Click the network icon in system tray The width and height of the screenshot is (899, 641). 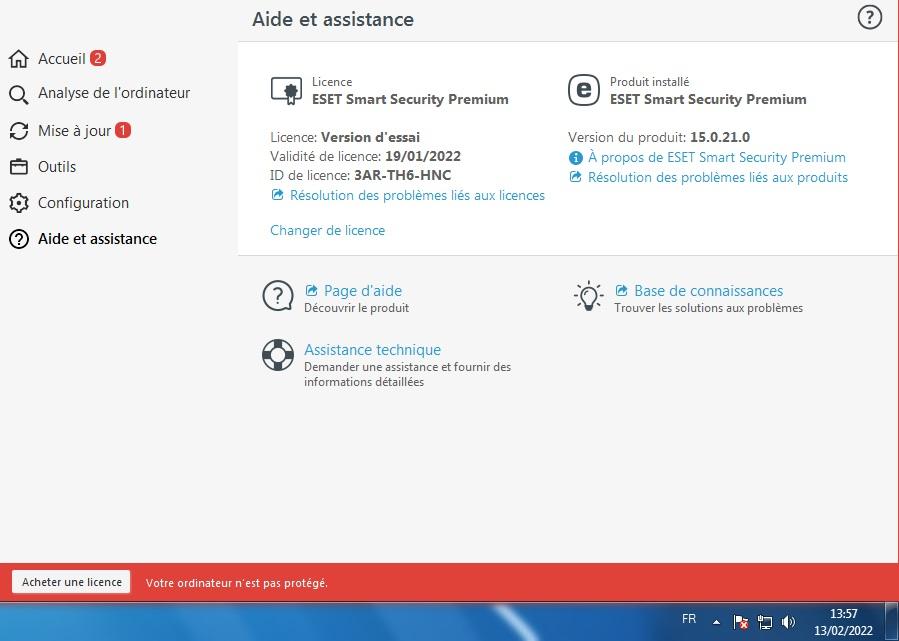tap(765, 622)
